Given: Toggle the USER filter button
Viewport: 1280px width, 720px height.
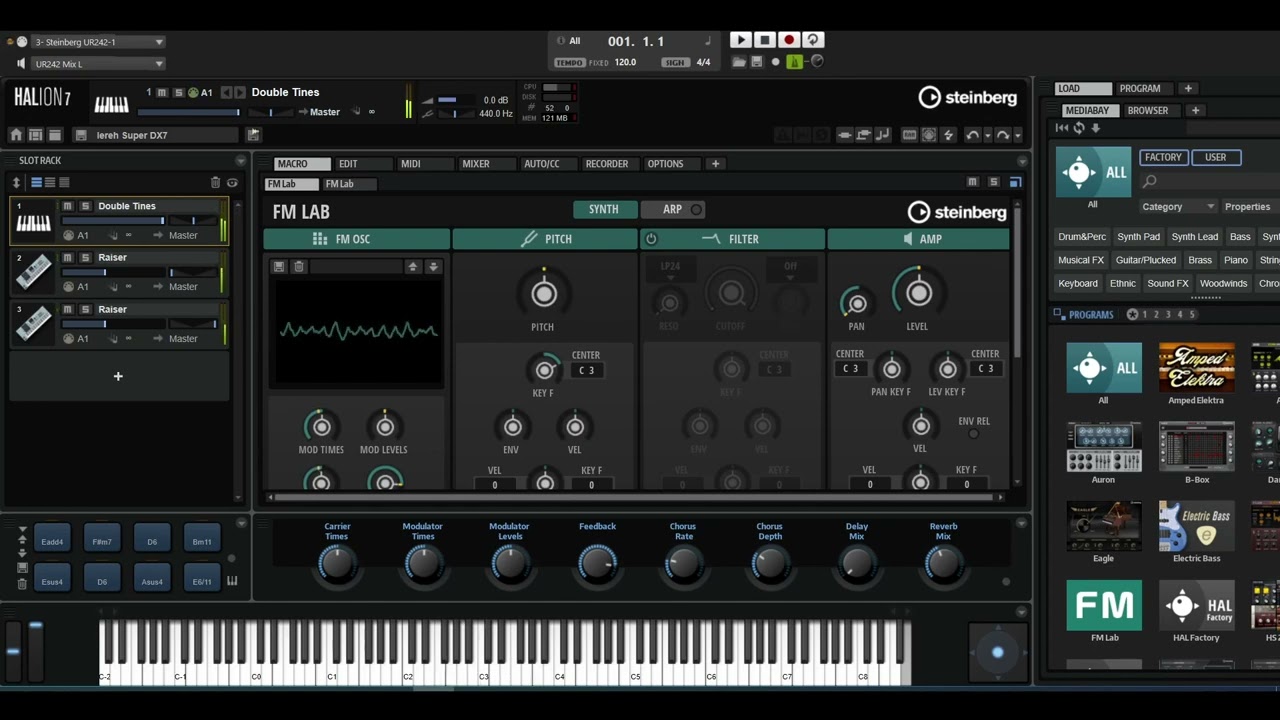Looking at the screenshot, I should [x=1215, y=157].
